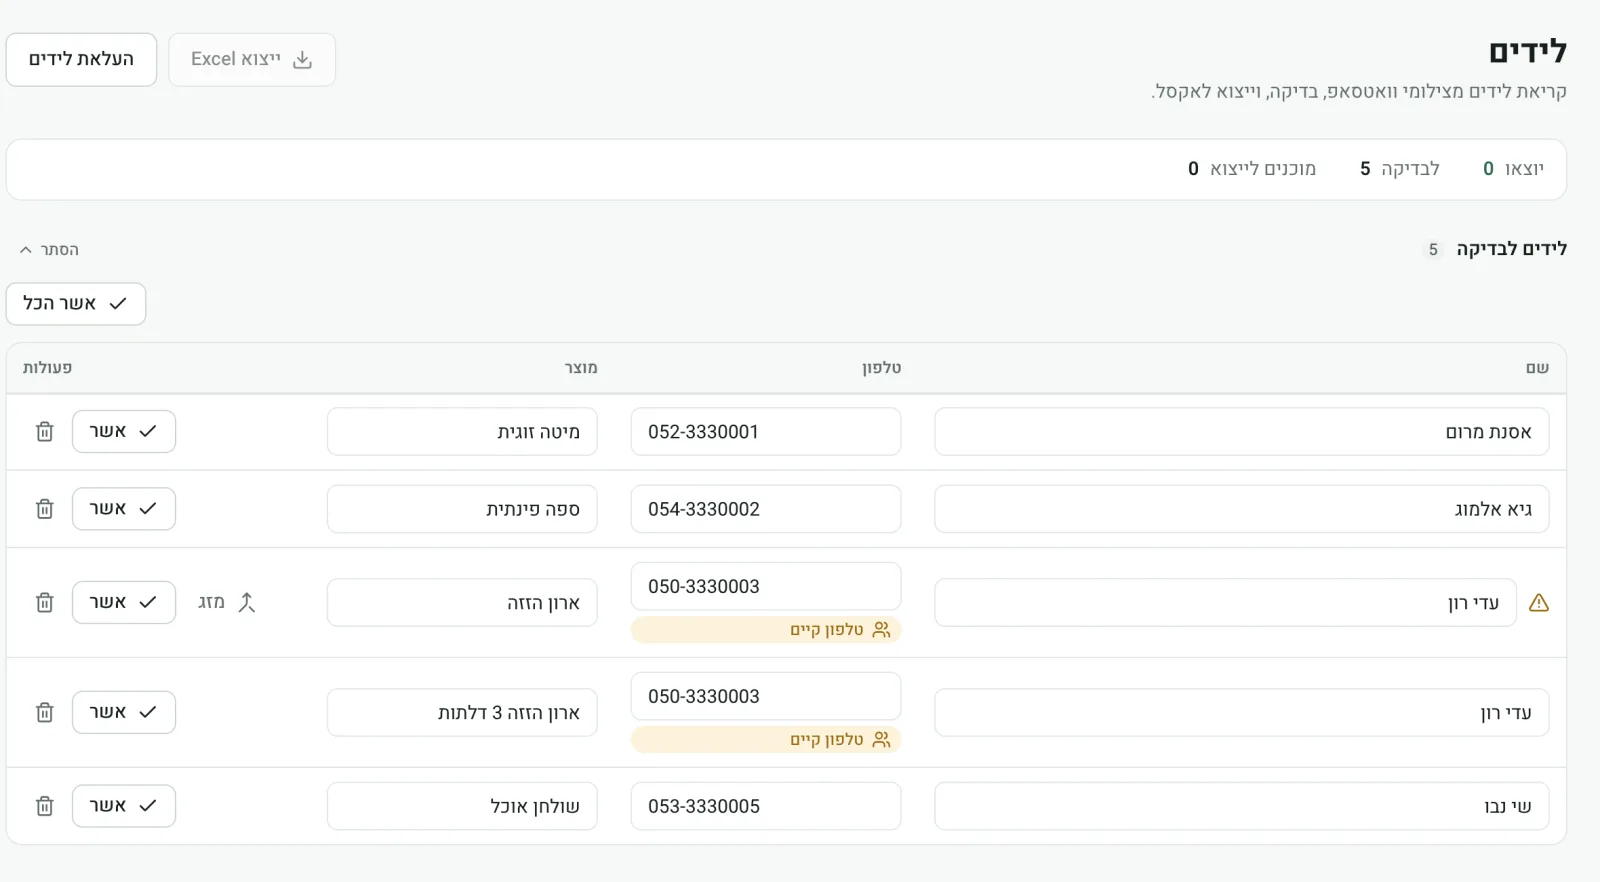Approve the ארון הזזה 3 דלתות lead
Image resolution: width=1600 pixels, height=882 pixels.
(124, 712)
